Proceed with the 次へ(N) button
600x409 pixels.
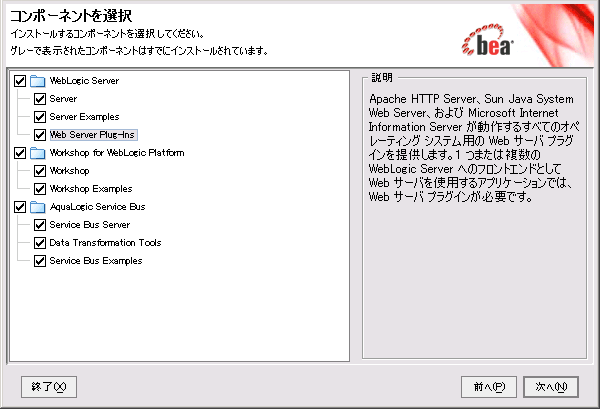(551, 387)
